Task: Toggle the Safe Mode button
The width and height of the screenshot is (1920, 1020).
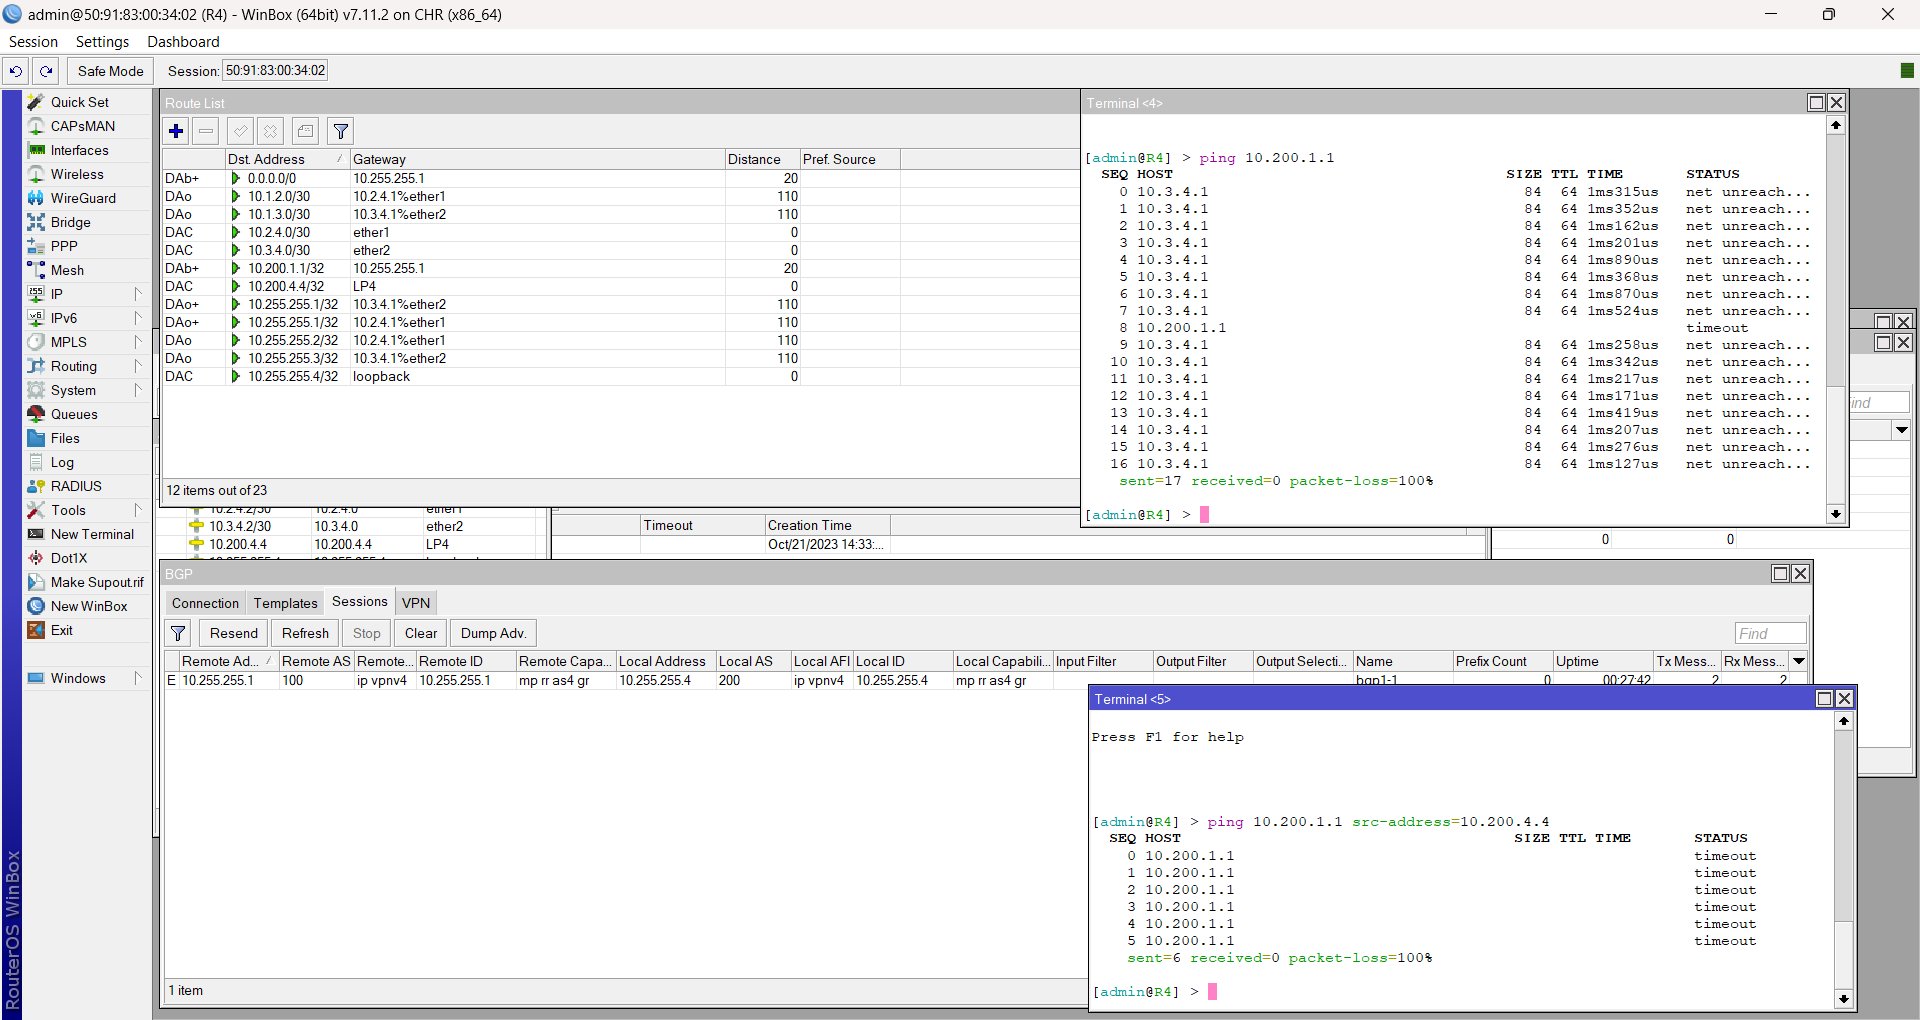Action: pos(110,71)
